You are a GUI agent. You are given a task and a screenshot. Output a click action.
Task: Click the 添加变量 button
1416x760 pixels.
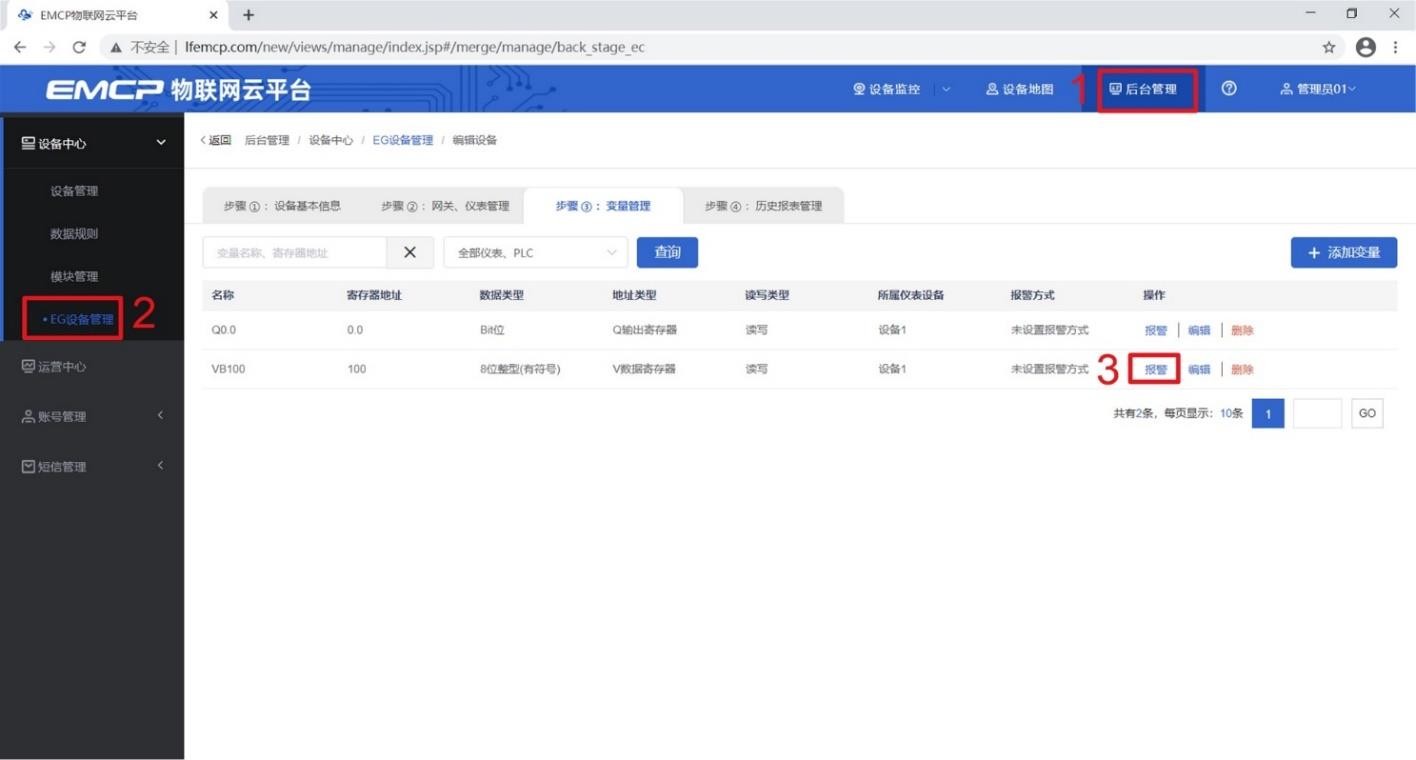pos(1344,252)
